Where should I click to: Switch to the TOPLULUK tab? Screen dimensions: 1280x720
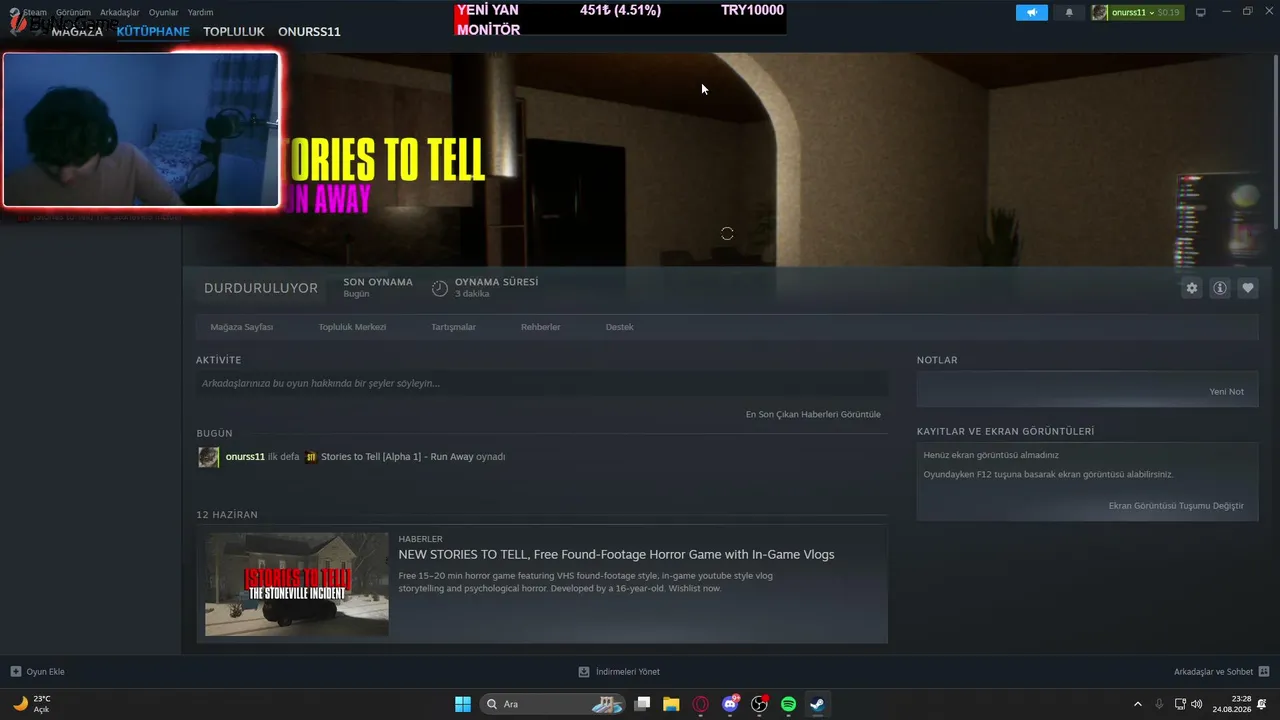point(234,31)
